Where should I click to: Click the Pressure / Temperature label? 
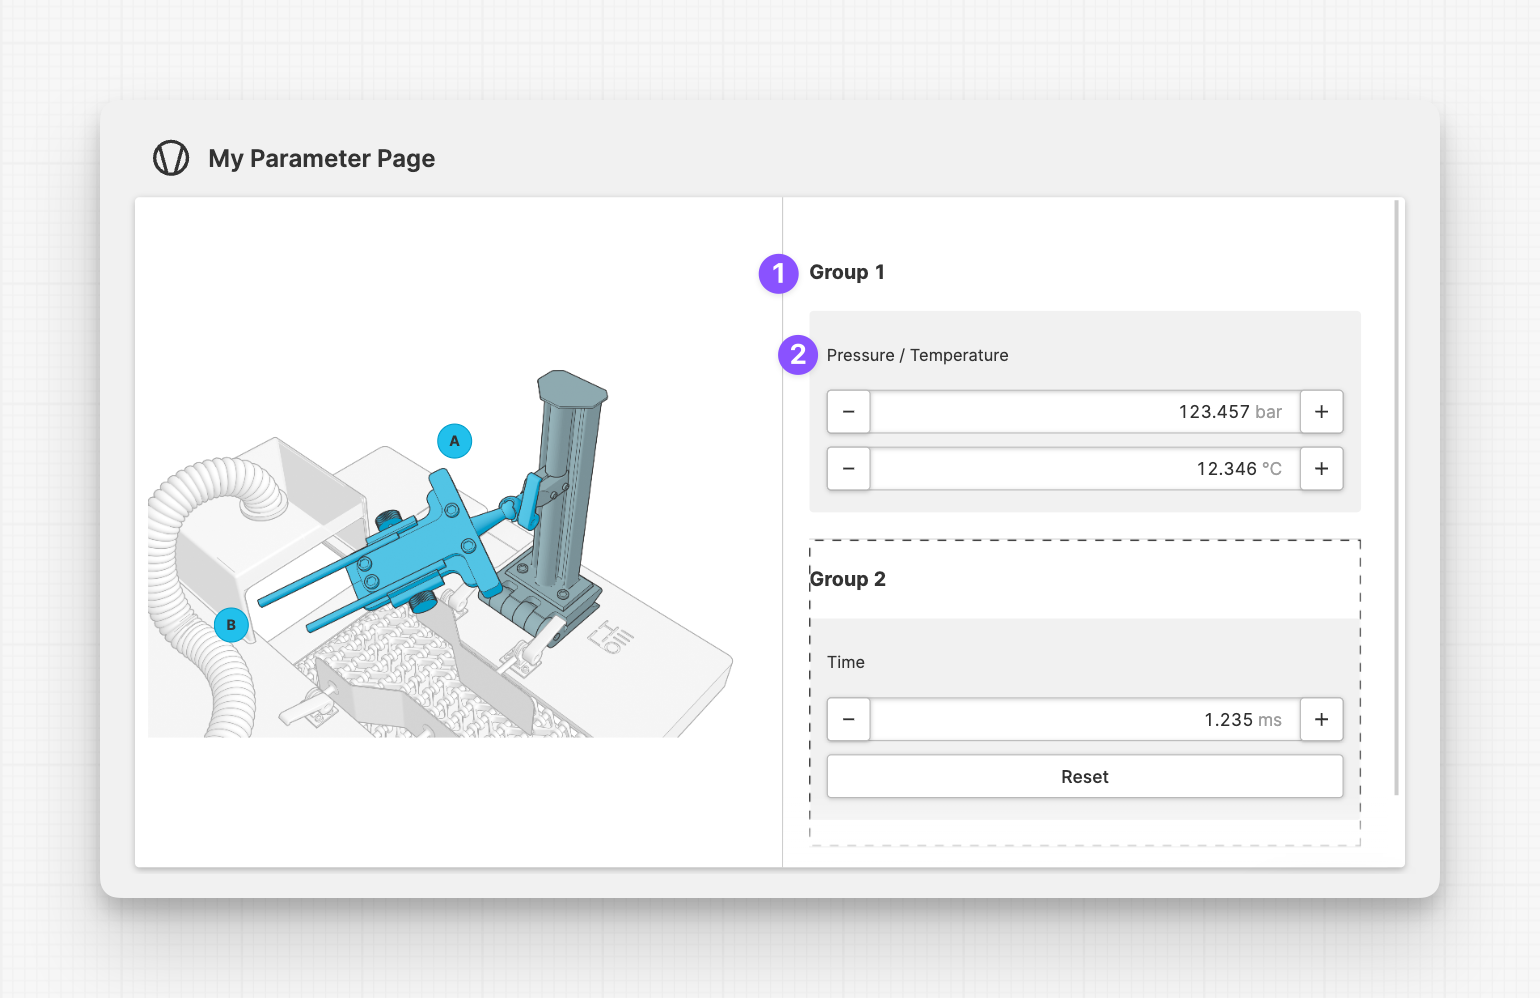tap(917, 355)
